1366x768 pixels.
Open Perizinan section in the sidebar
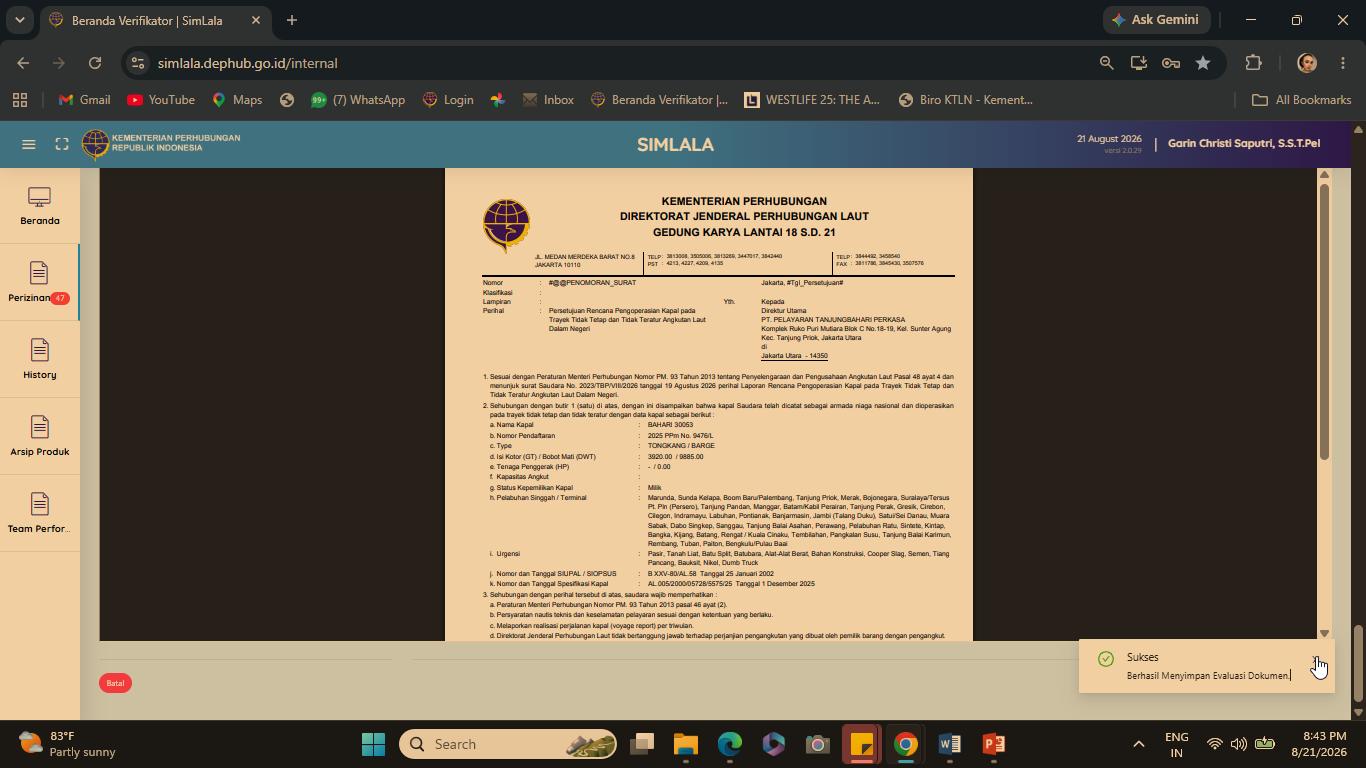(40, 283)
